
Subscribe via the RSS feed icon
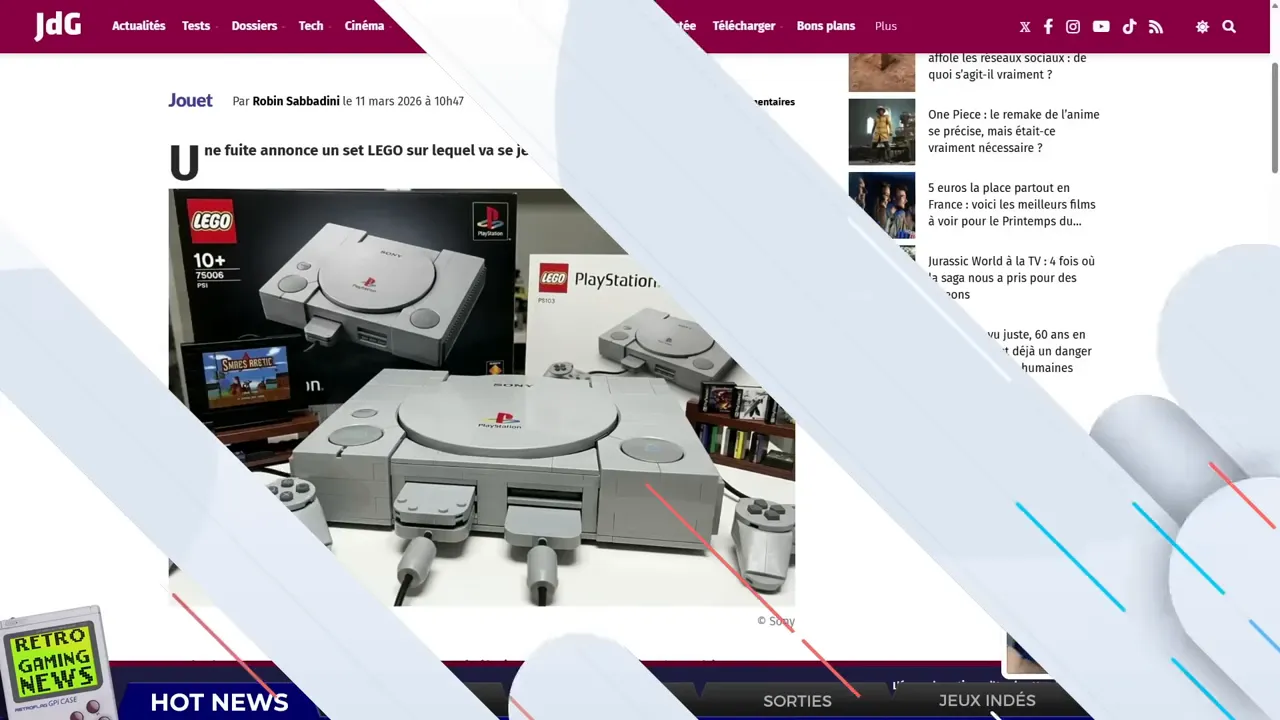click(1156, 26)
